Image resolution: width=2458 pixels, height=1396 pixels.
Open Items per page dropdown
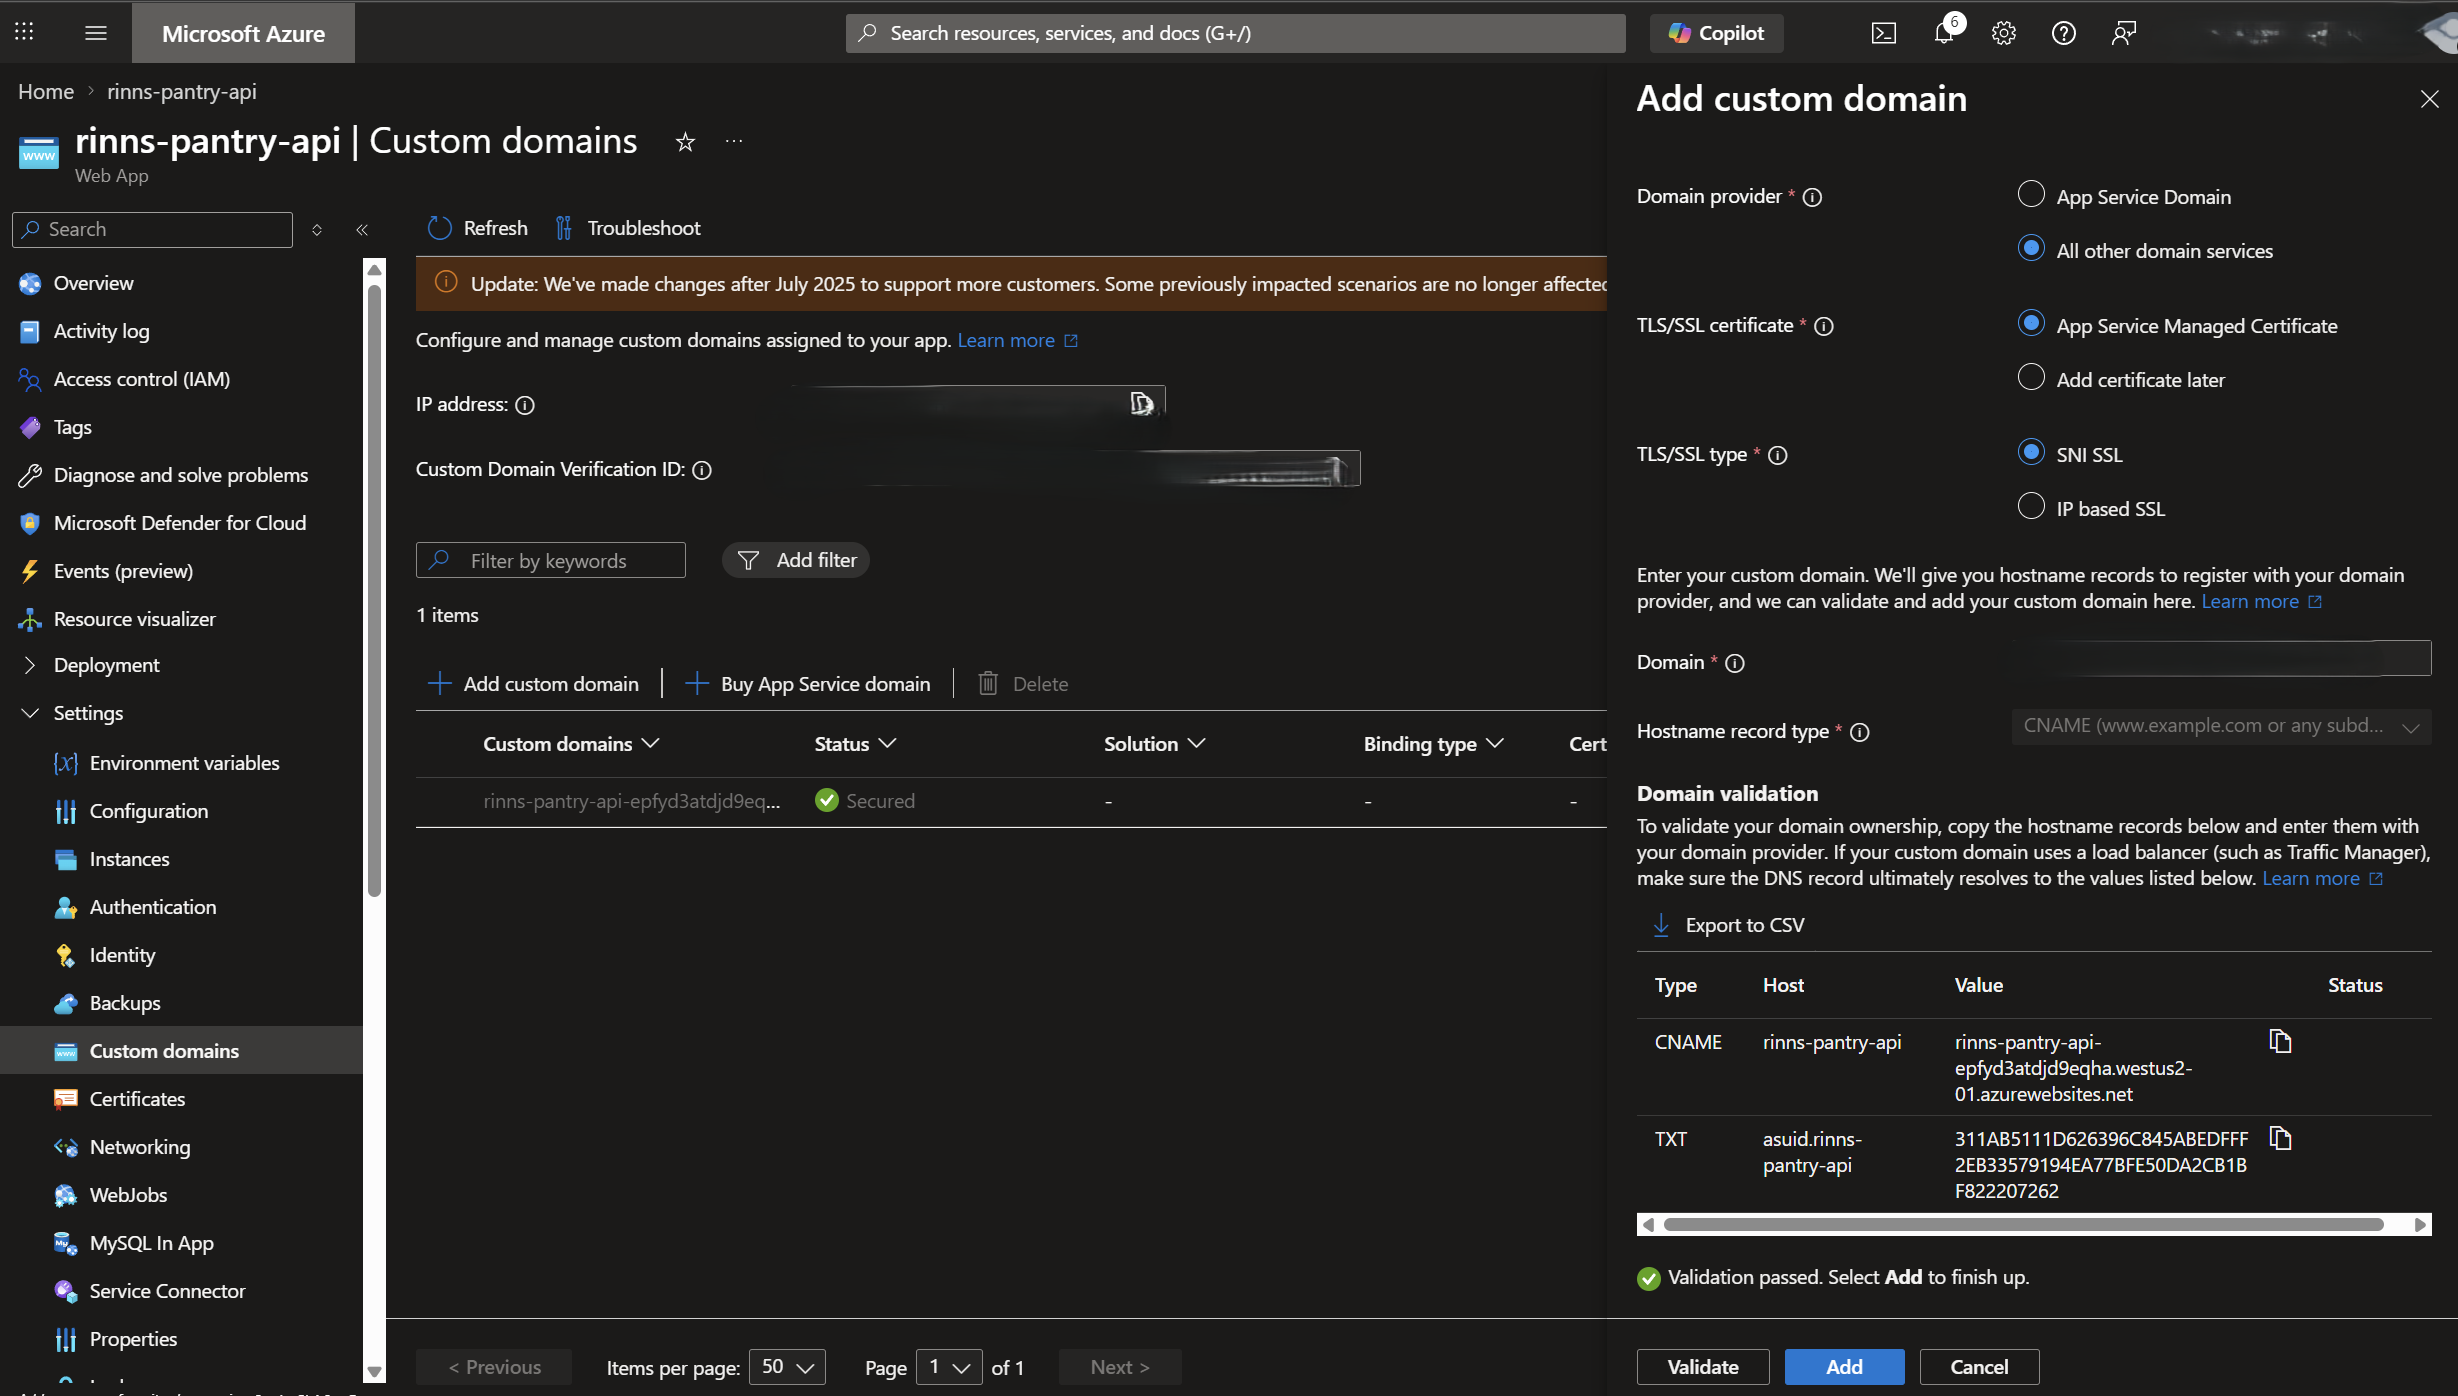click(787, 1366)
